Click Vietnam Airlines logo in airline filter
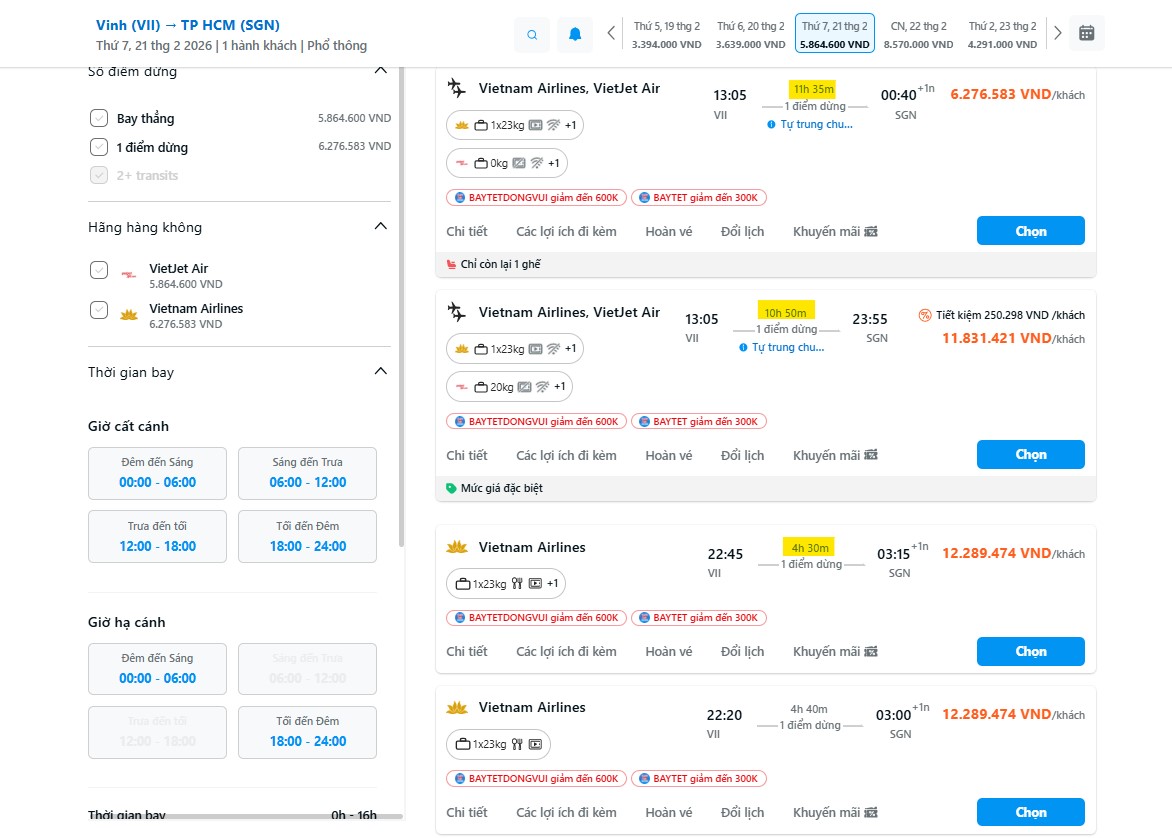 coord(128,315)
